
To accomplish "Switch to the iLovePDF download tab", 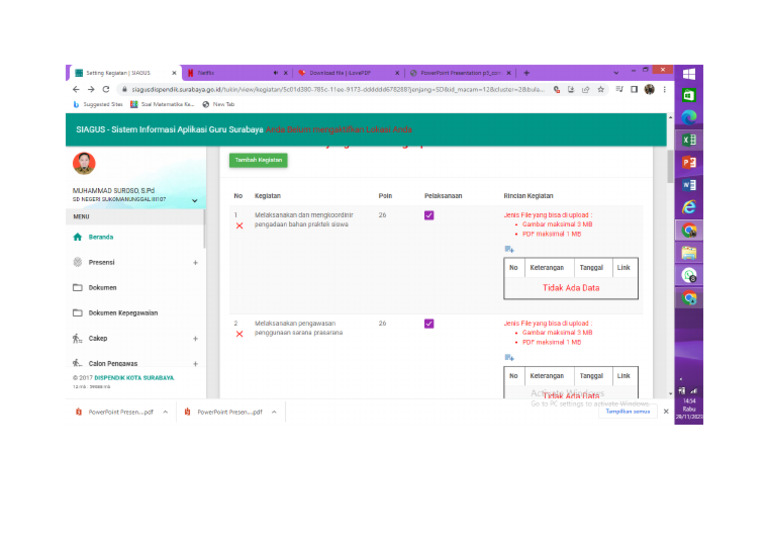I will point(348,73).
